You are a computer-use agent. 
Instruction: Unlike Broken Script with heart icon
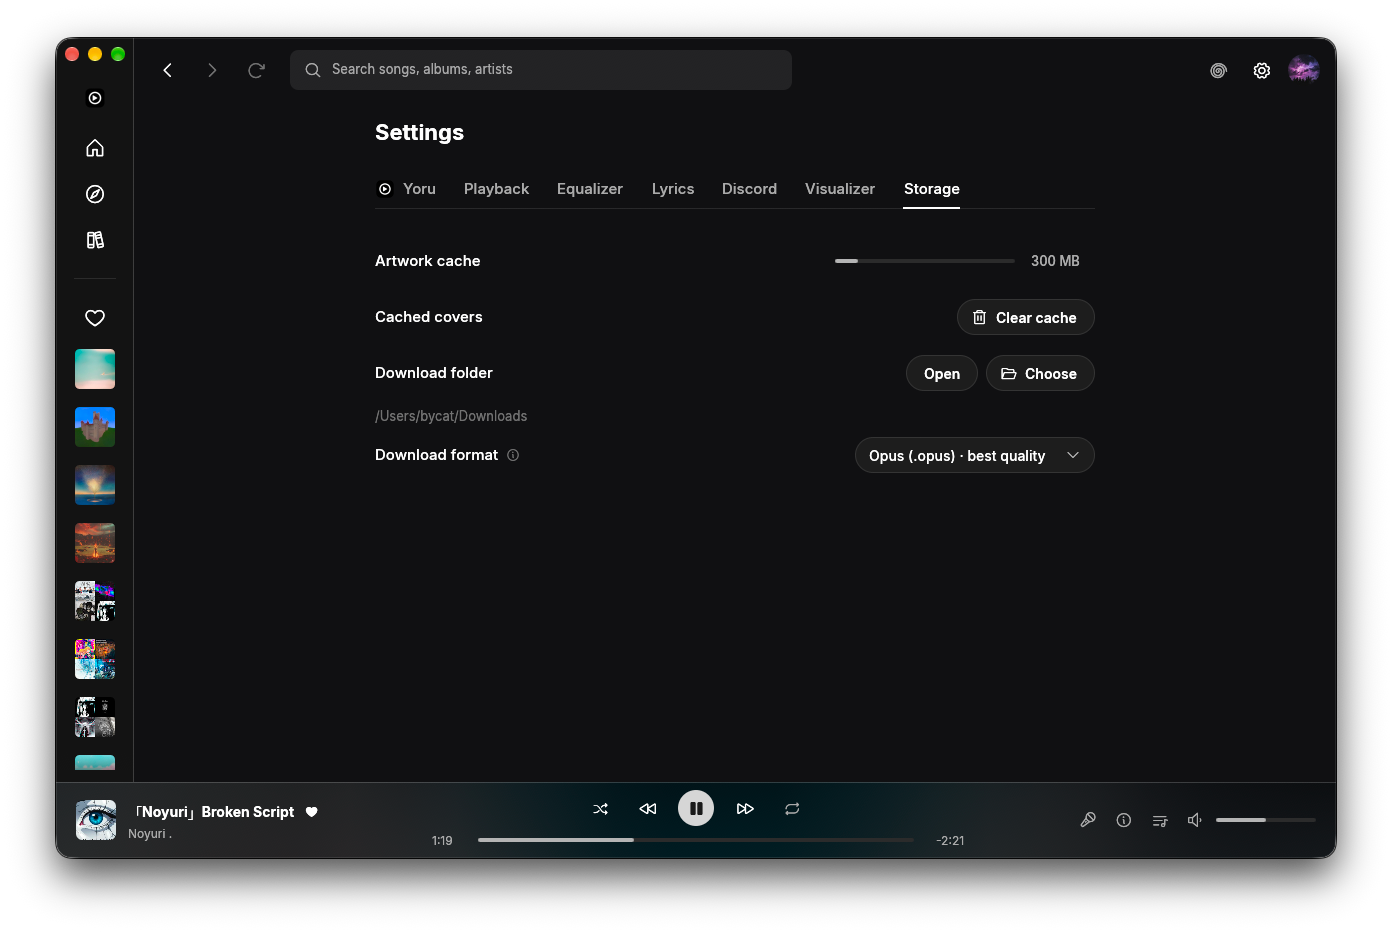pos(312,812)
